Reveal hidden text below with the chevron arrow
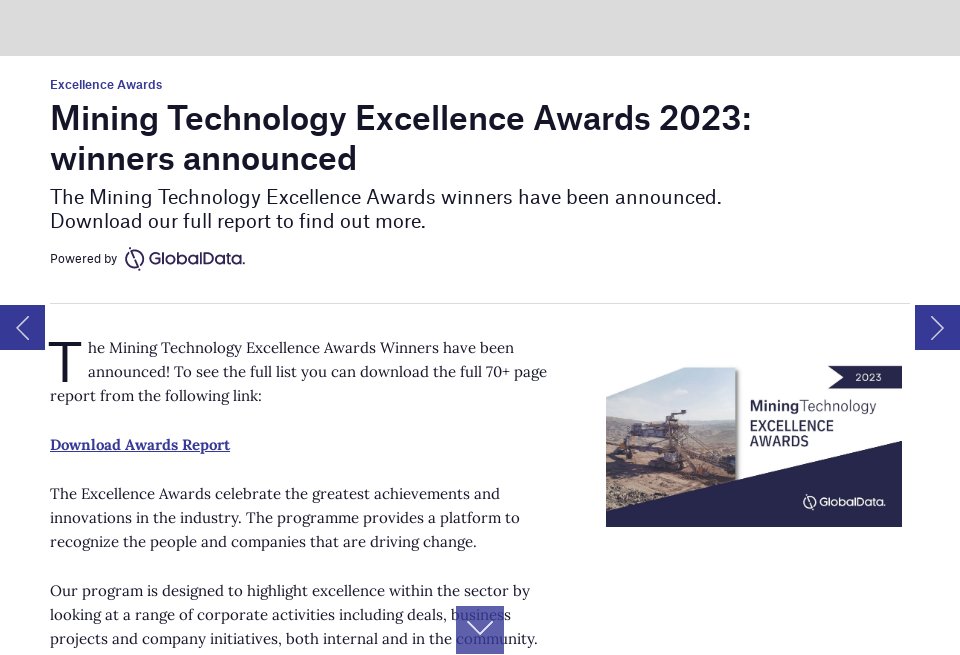Viewport: 960px width, 655px height. [480, 630]
